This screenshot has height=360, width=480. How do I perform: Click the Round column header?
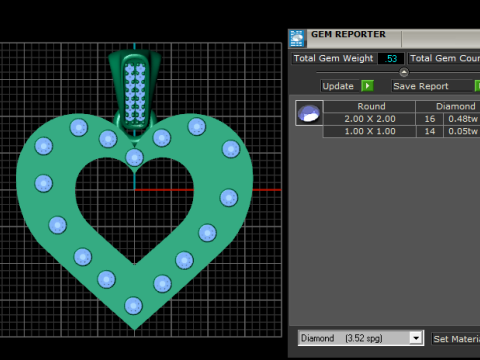369,106
